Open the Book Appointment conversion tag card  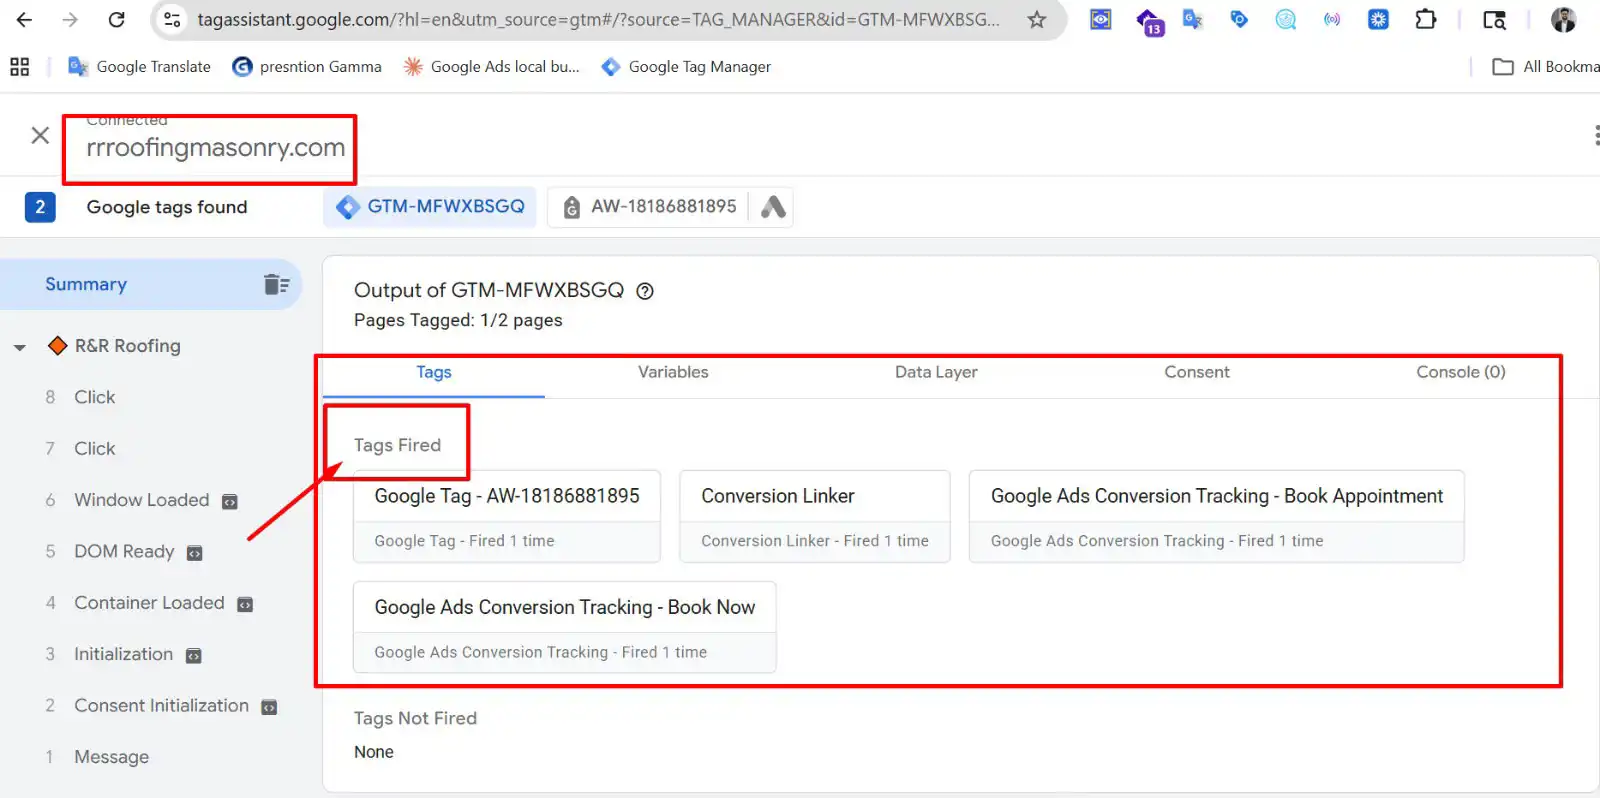[x=1217, y=517]
